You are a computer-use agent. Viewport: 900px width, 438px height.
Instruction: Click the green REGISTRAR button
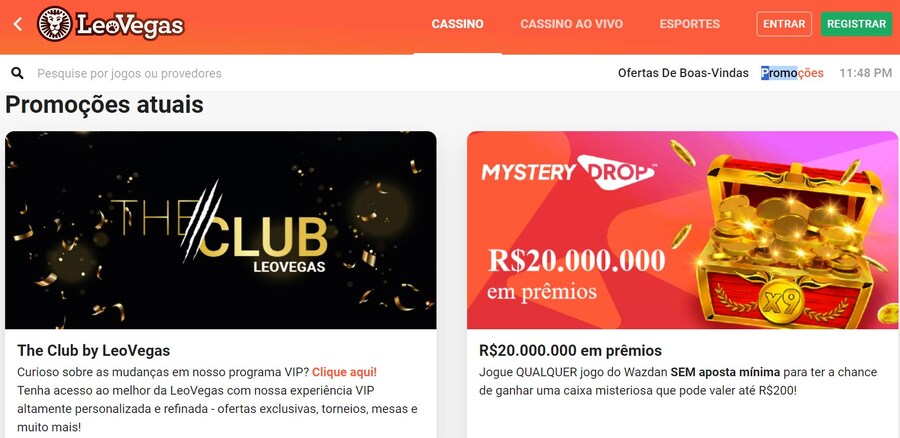(856, 24)
